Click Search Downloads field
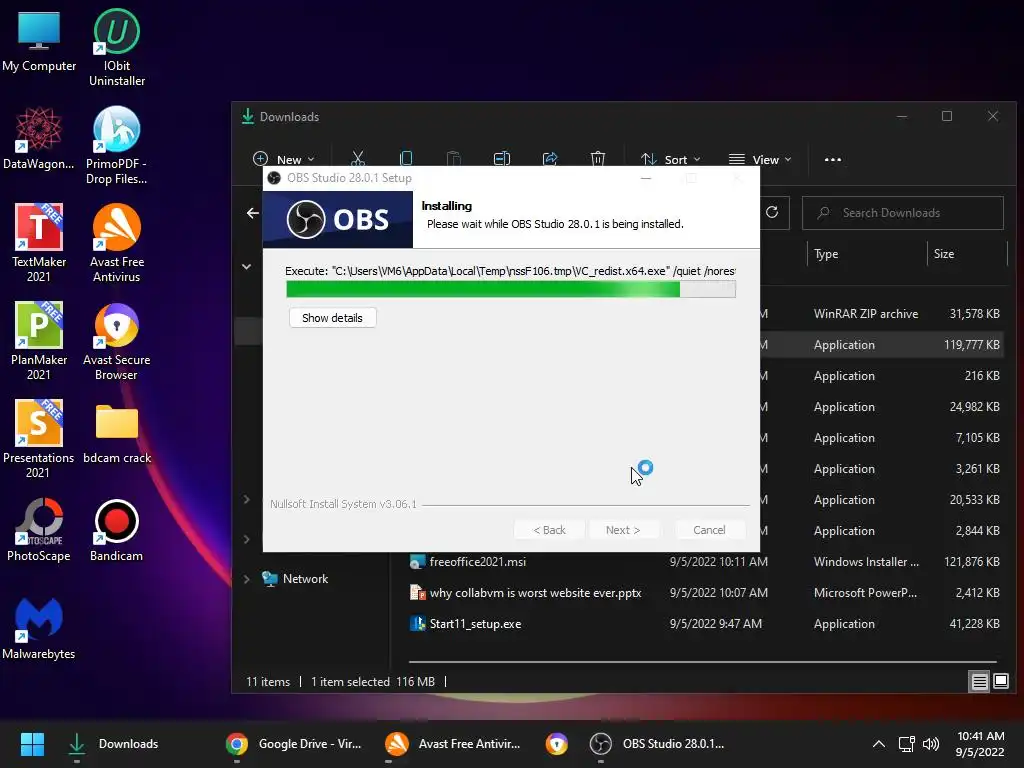The width and height of the screenshot is (1024, 768). (x=903, y=213)
